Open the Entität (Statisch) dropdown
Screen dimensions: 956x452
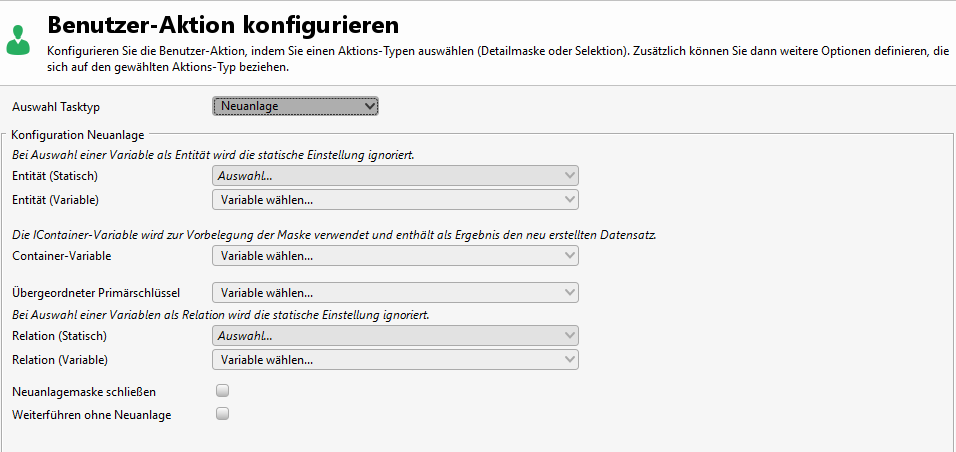[x=395, y=176]
